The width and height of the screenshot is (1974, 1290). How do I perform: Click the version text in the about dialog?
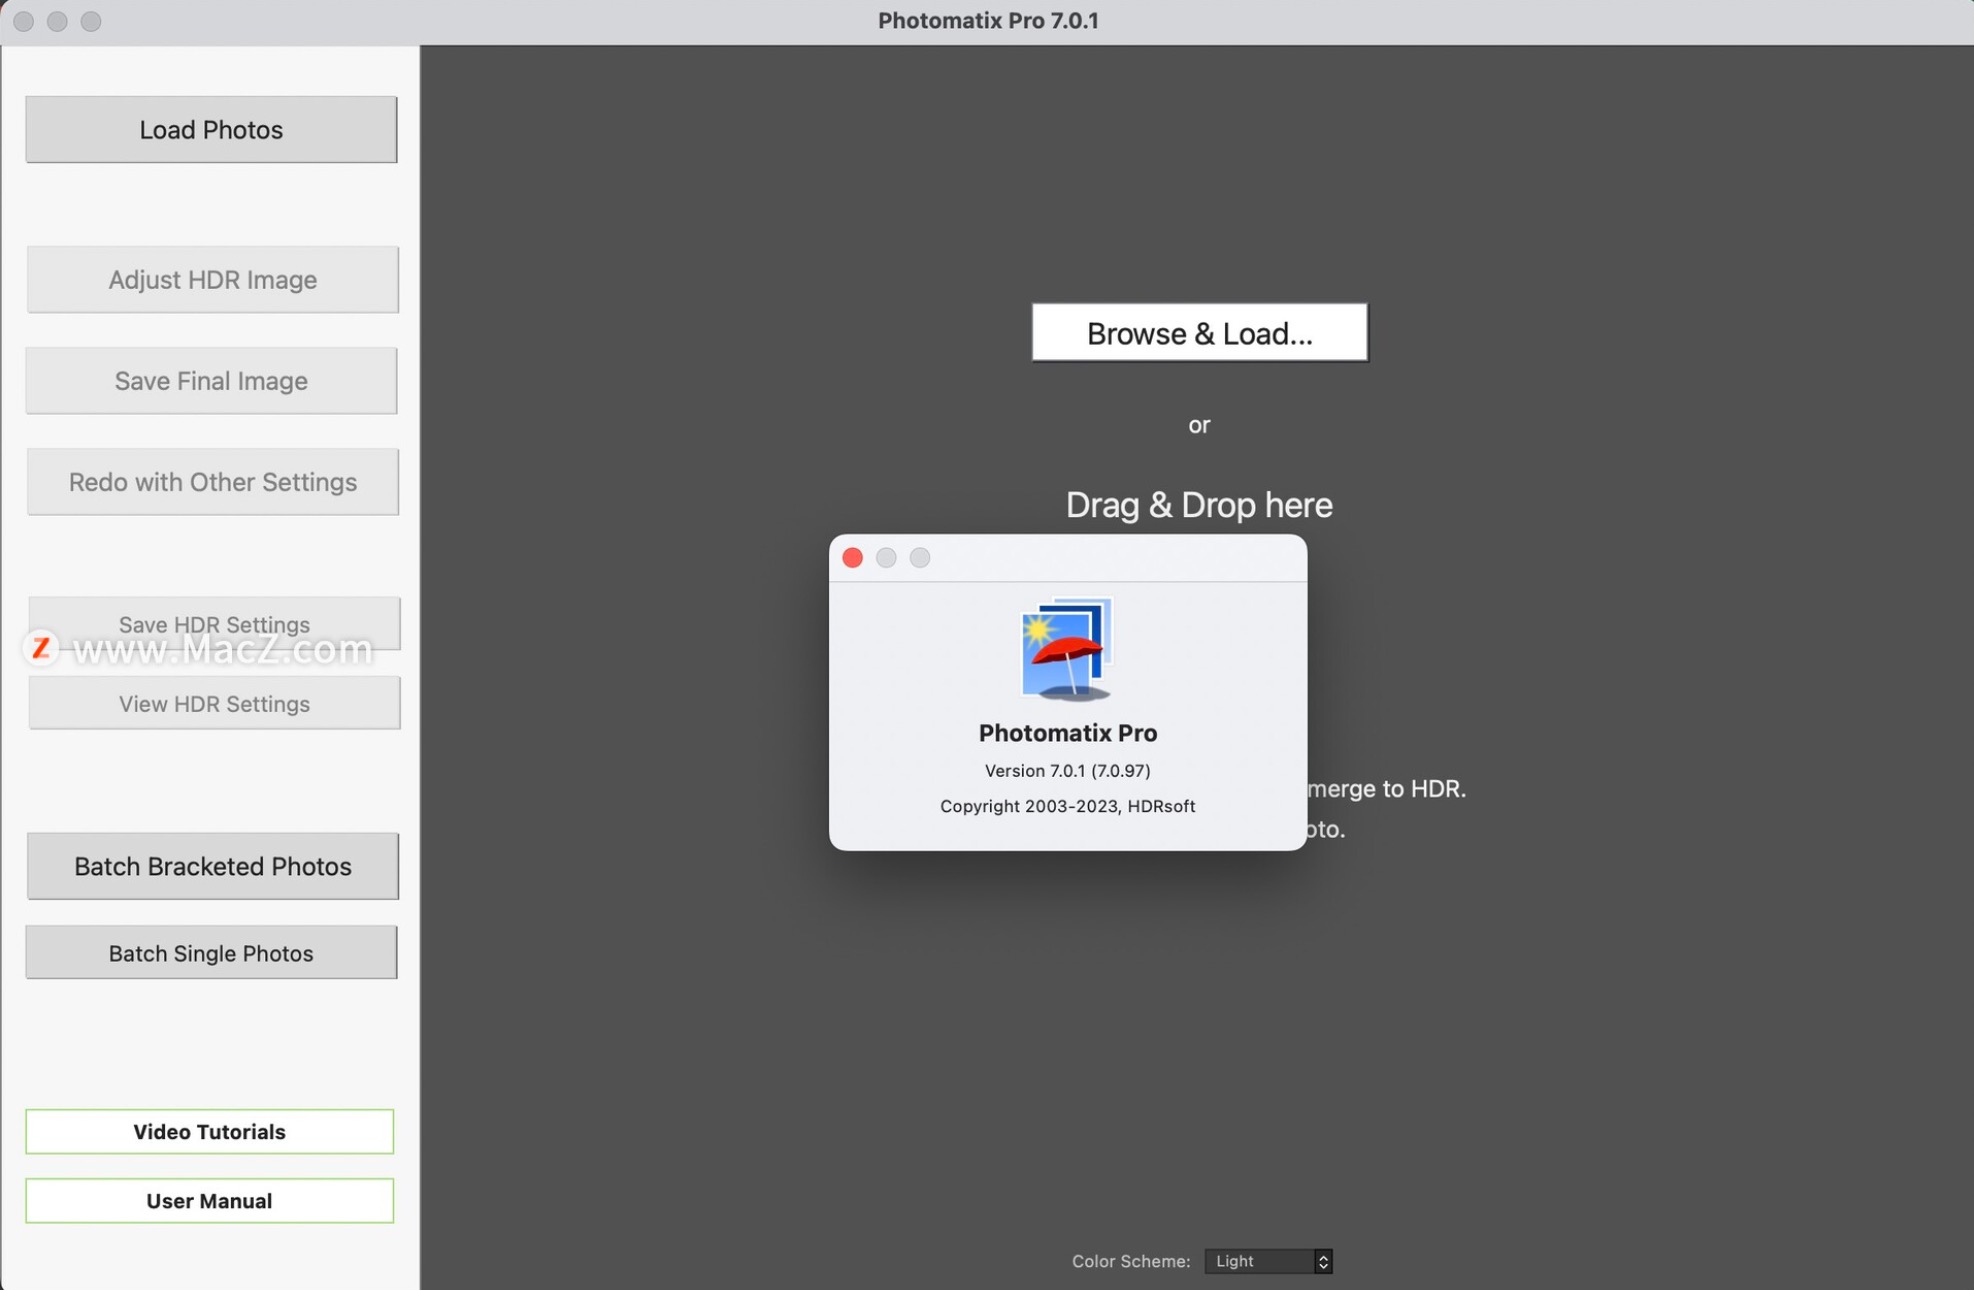tap(1066, 770)
